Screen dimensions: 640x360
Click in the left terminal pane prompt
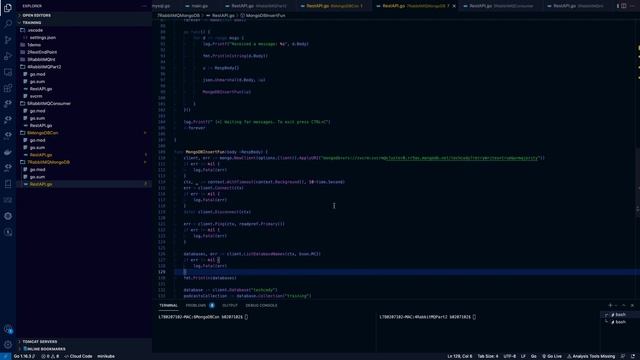coord(203,317)
